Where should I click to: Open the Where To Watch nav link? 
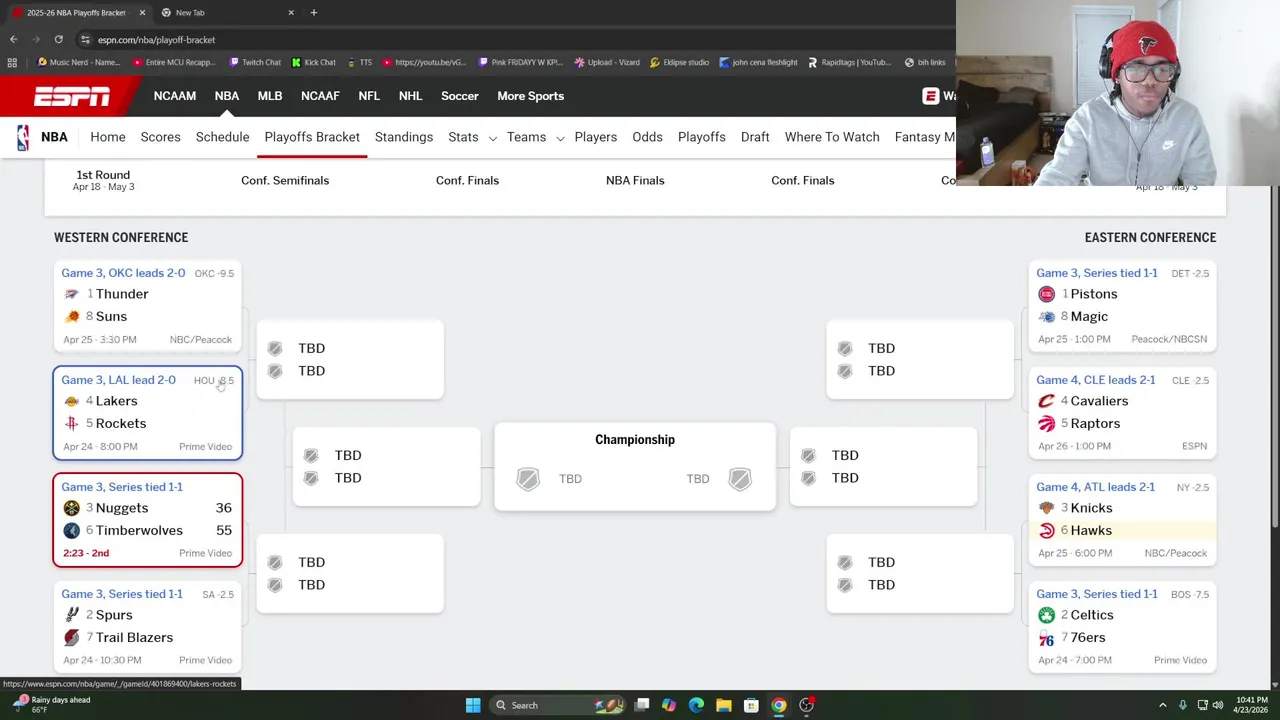coord(832,137)
